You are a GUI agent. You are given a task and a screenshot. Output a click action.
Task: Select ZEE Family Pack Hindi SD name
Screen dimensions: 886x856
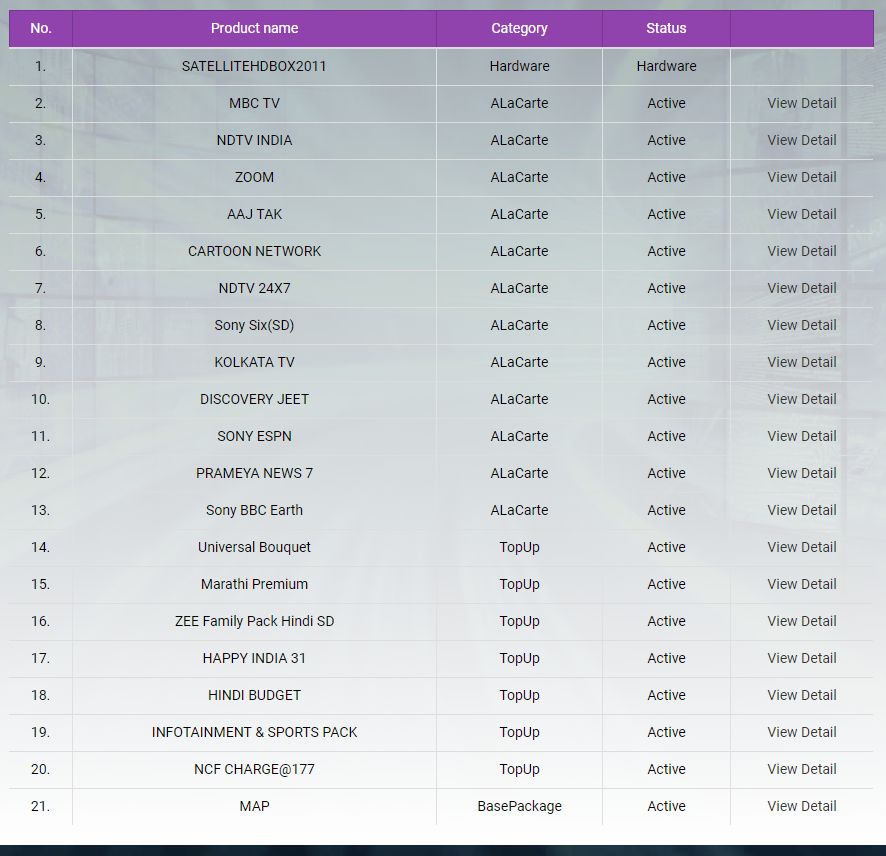(254, 622)
